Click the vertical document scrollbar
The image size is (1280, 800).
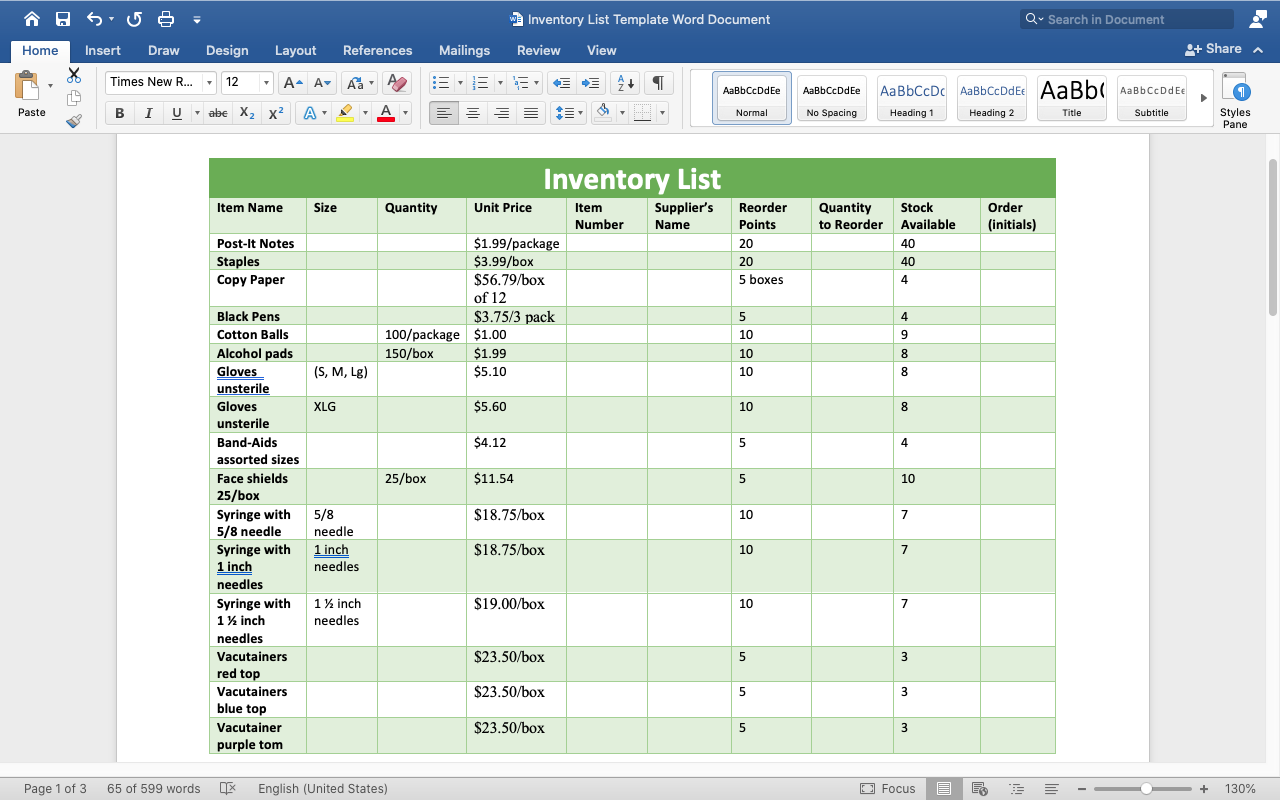point(1273,238)
